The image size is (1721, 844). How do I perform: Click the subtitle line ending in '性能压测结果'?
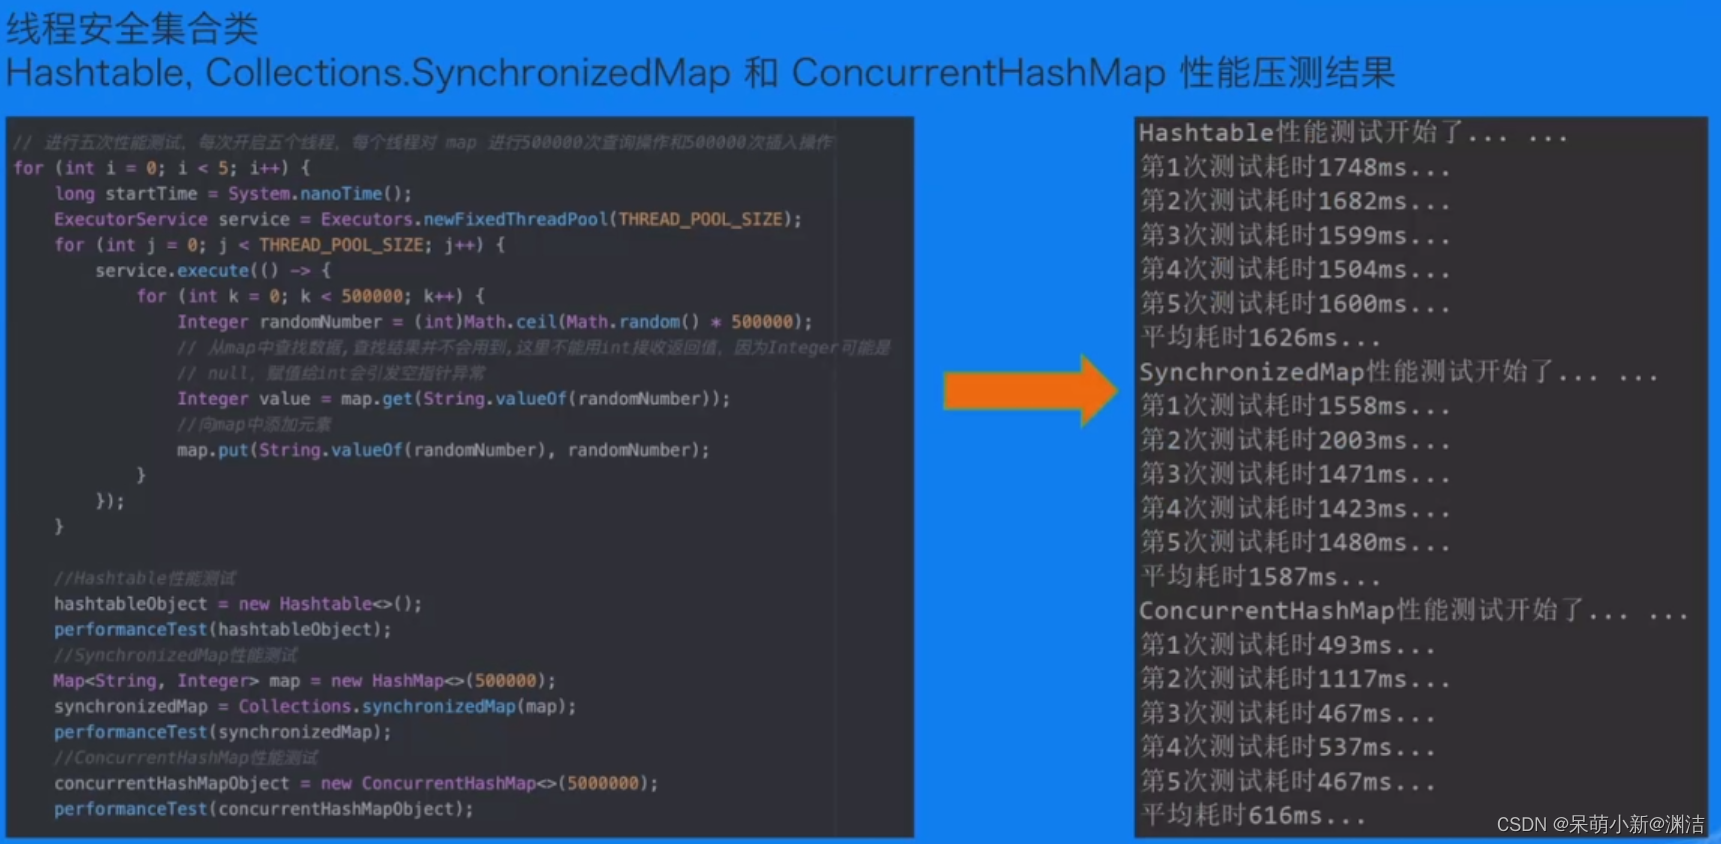[x=700, y=73]
